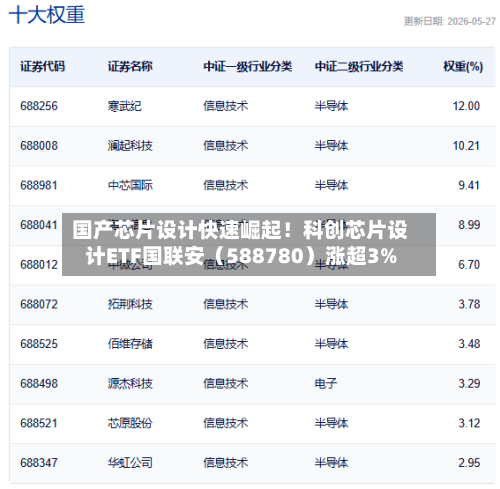
Task: Select the stock name 澜起科技
Action: point(130,146)
